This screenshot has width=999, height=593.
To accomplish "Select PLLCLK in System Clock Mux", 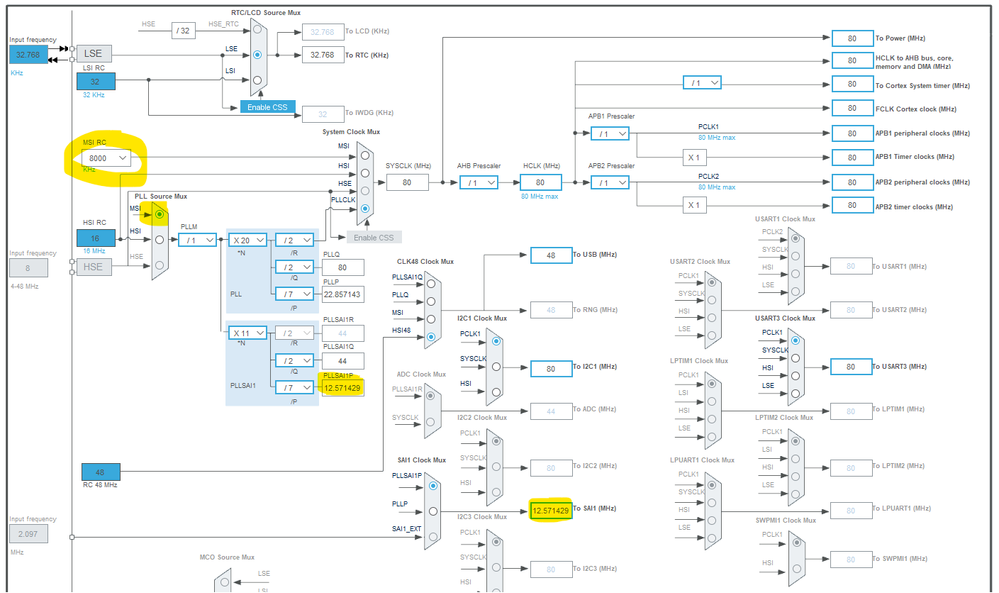I will (364, 208).
